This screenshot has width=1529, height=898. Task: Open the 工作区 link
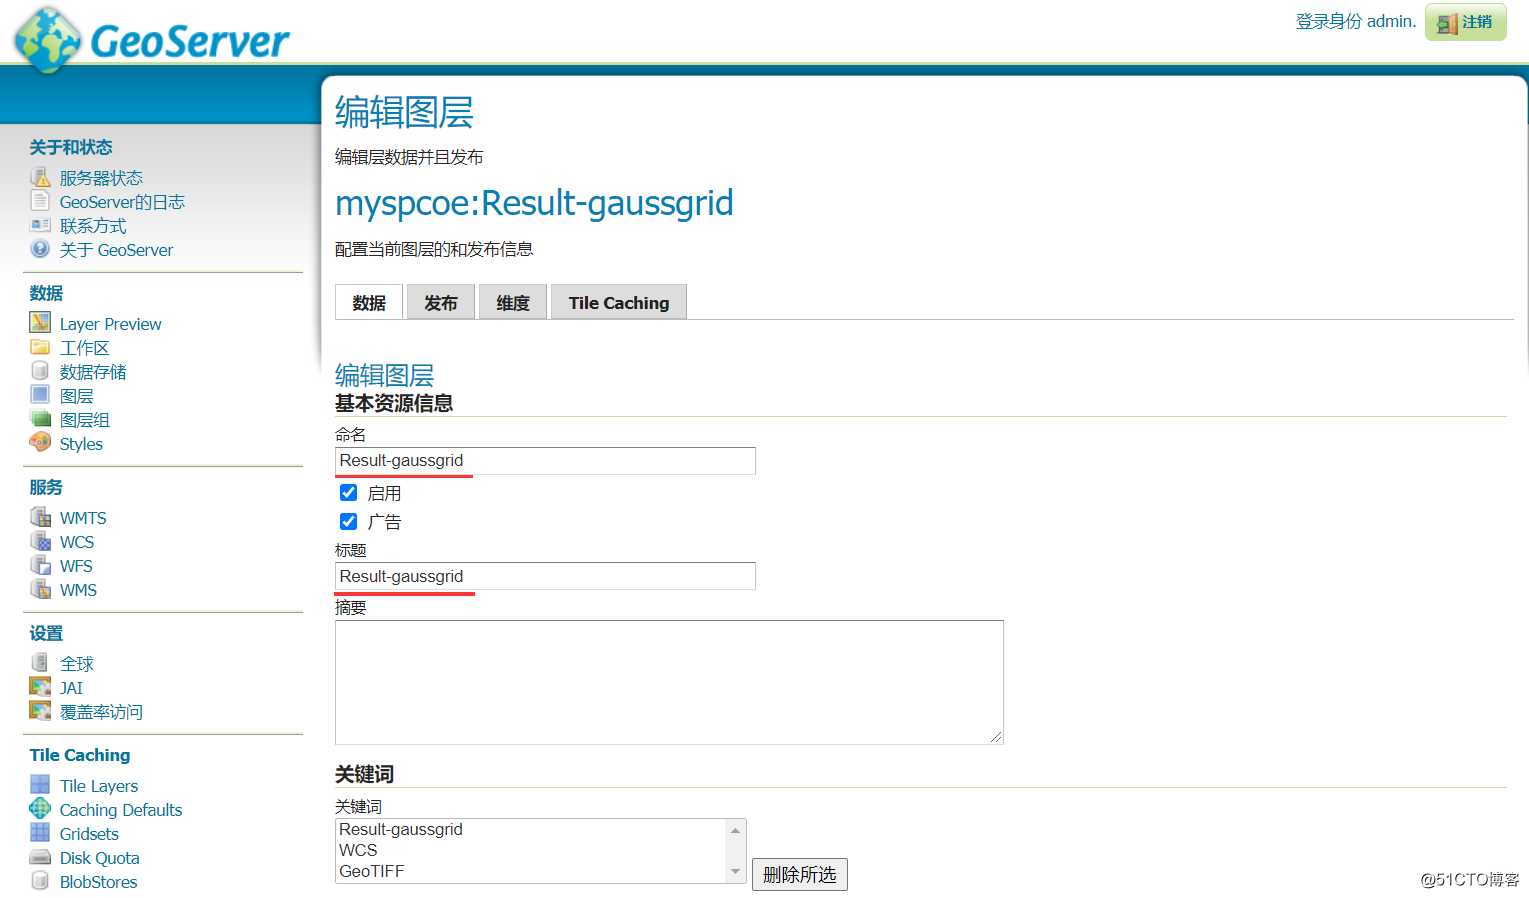84,348
